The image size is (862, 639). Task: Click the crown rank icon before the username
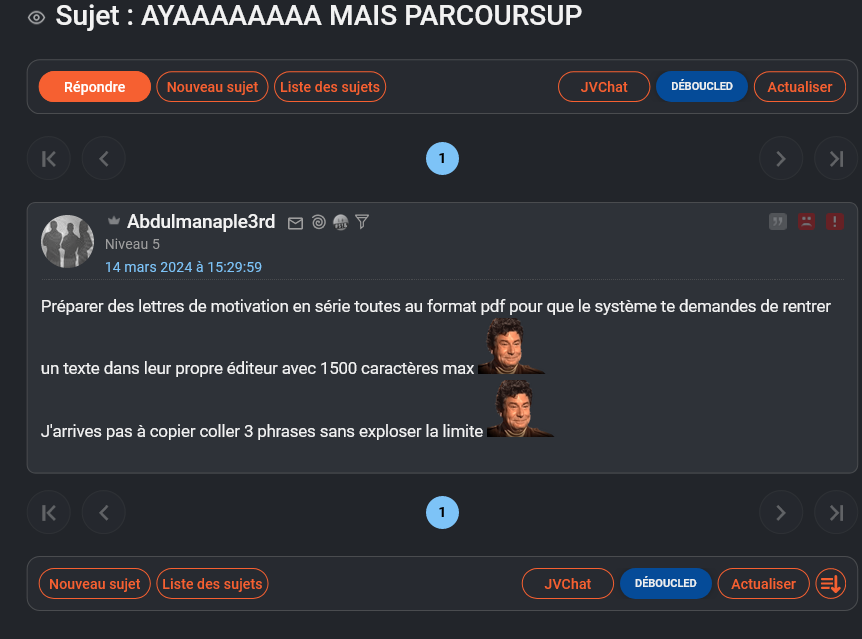(114, 221)
